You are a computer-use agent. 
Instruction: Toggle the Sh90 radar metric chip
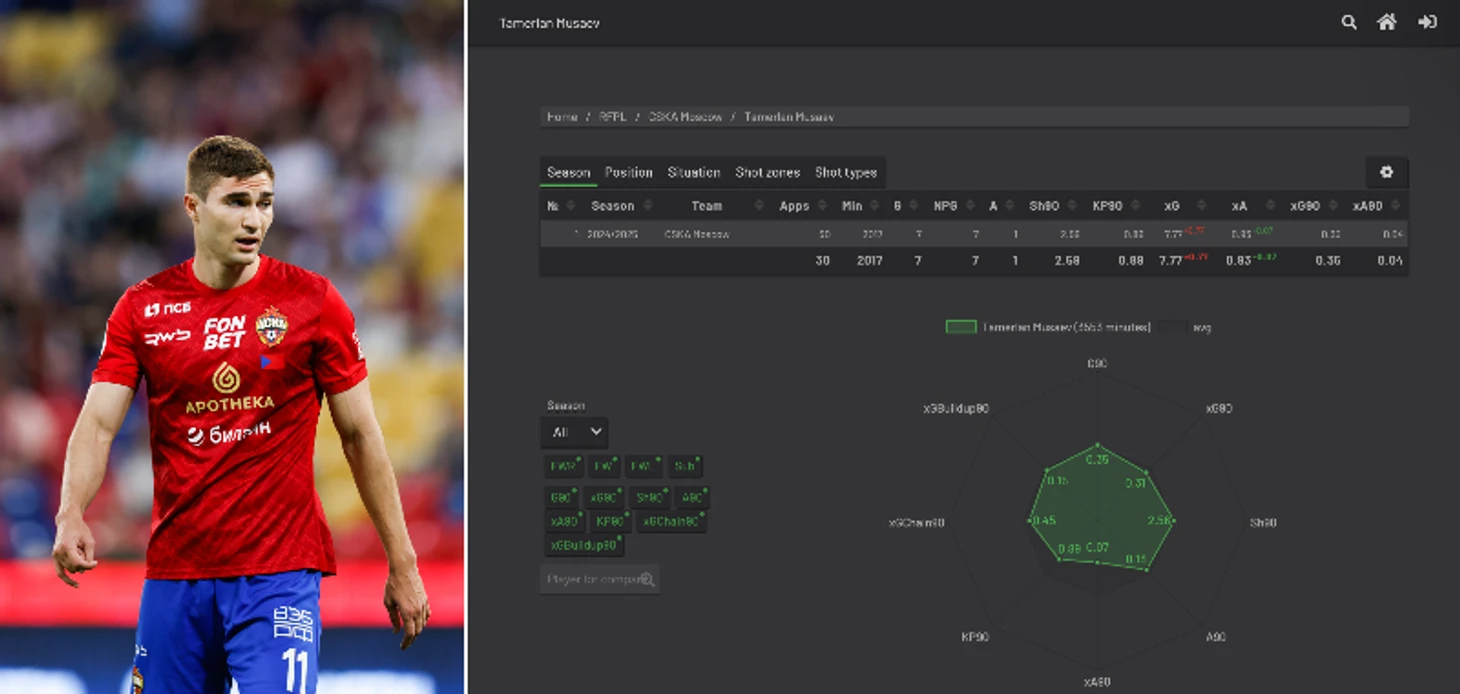point(650,497)
